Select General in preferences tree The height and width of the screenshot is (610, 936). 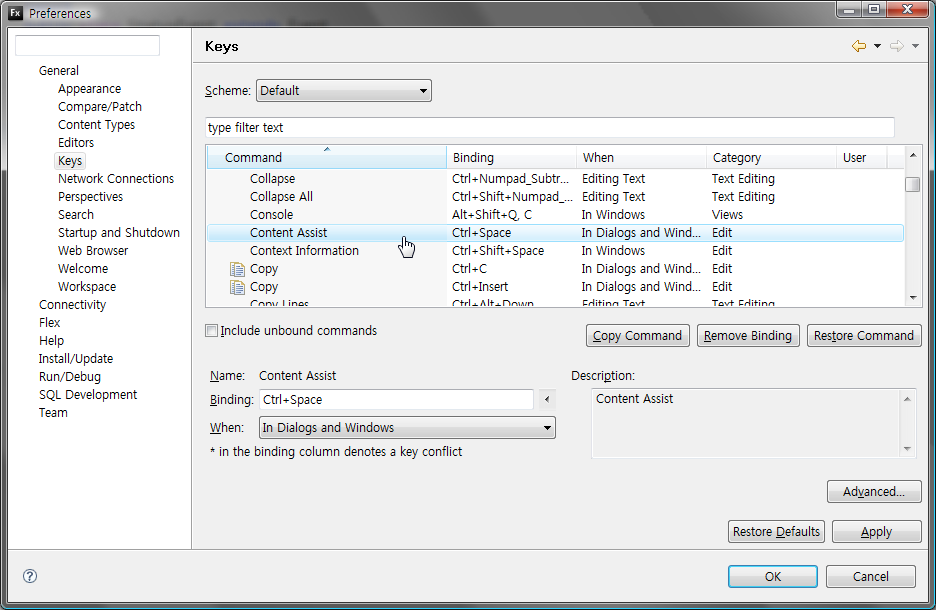pos(58,70)
